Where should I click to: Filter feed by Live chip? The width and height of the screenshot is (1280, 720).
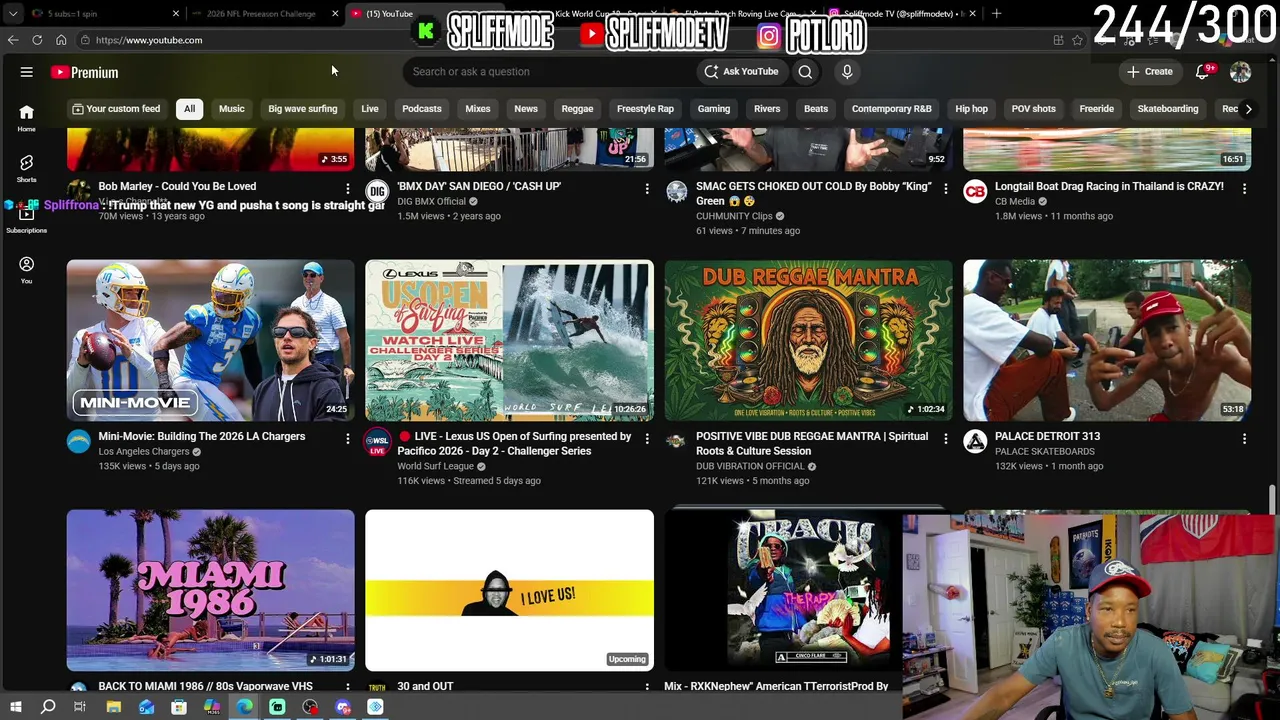click(x=370, y=109)
